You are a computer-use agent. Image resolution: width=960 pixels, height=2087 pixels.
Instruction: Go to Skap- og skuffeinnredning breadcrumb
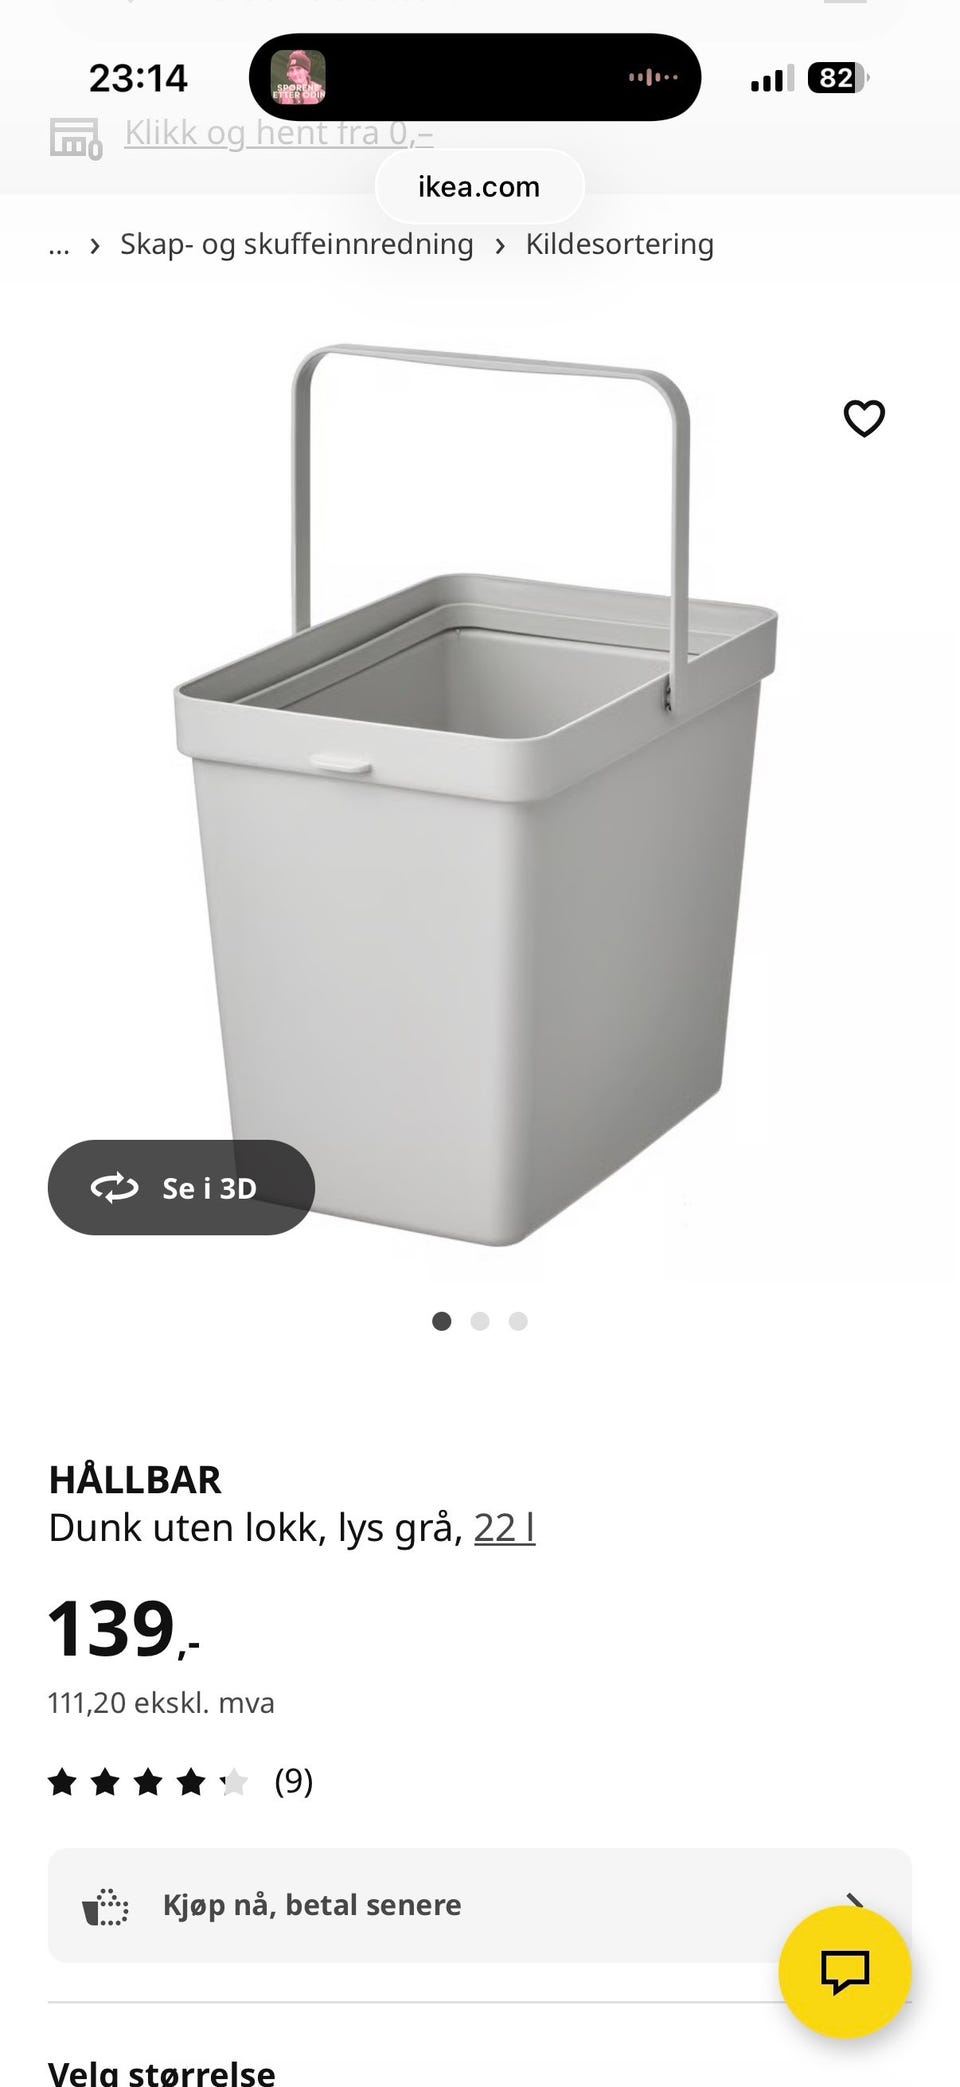tap(297, 244)
